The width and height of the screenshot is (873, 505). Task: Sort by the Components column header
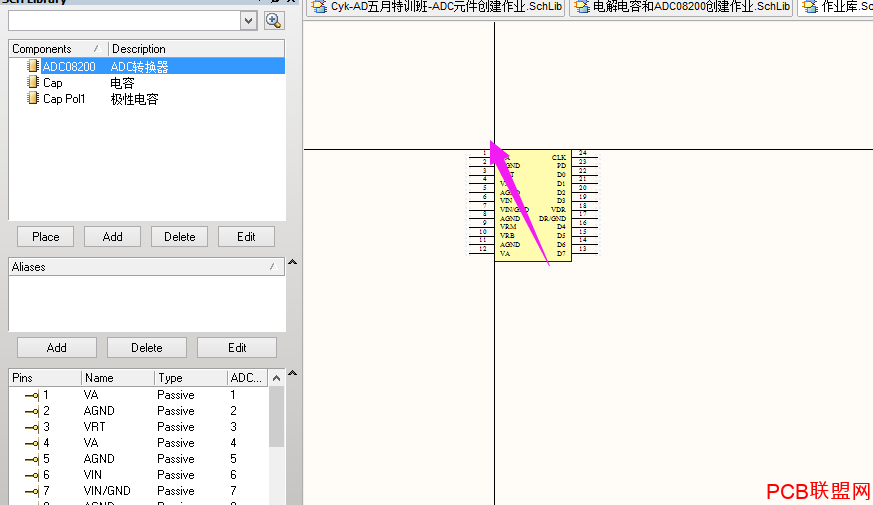58,49
